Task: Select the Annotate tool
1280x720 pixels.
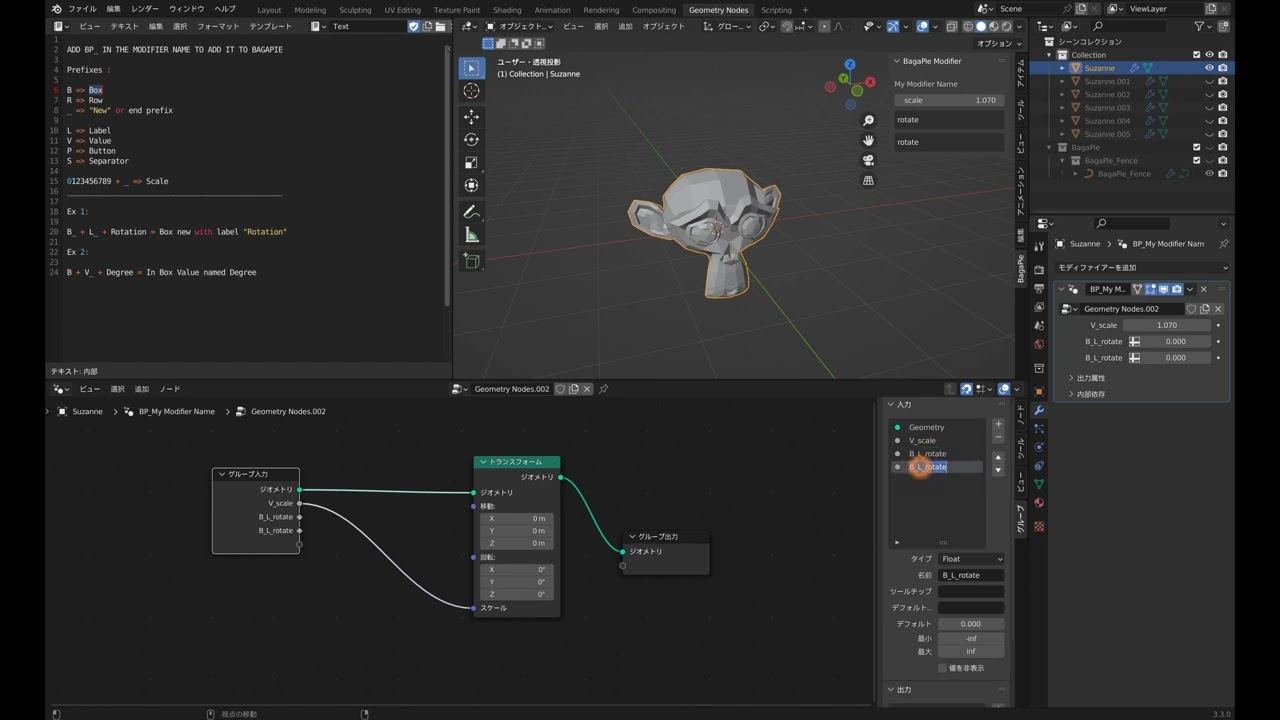Action: click(471, 212)
